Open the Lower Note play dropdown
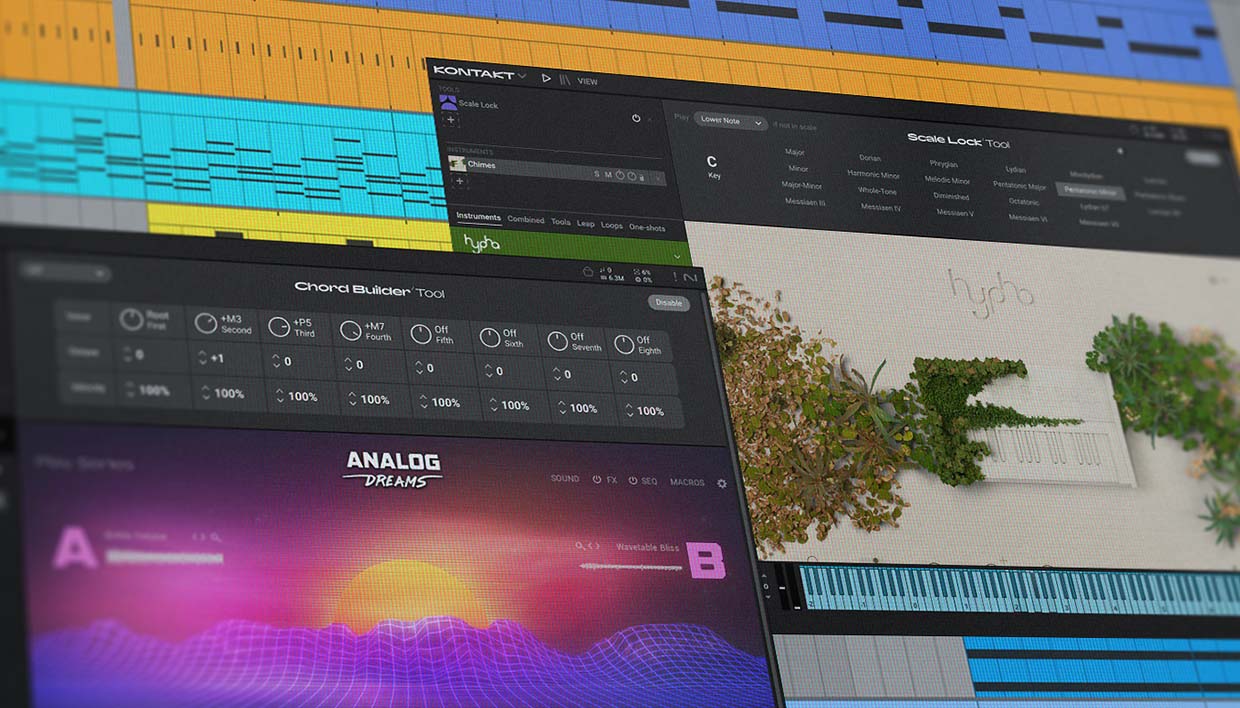 click(730, 122)
